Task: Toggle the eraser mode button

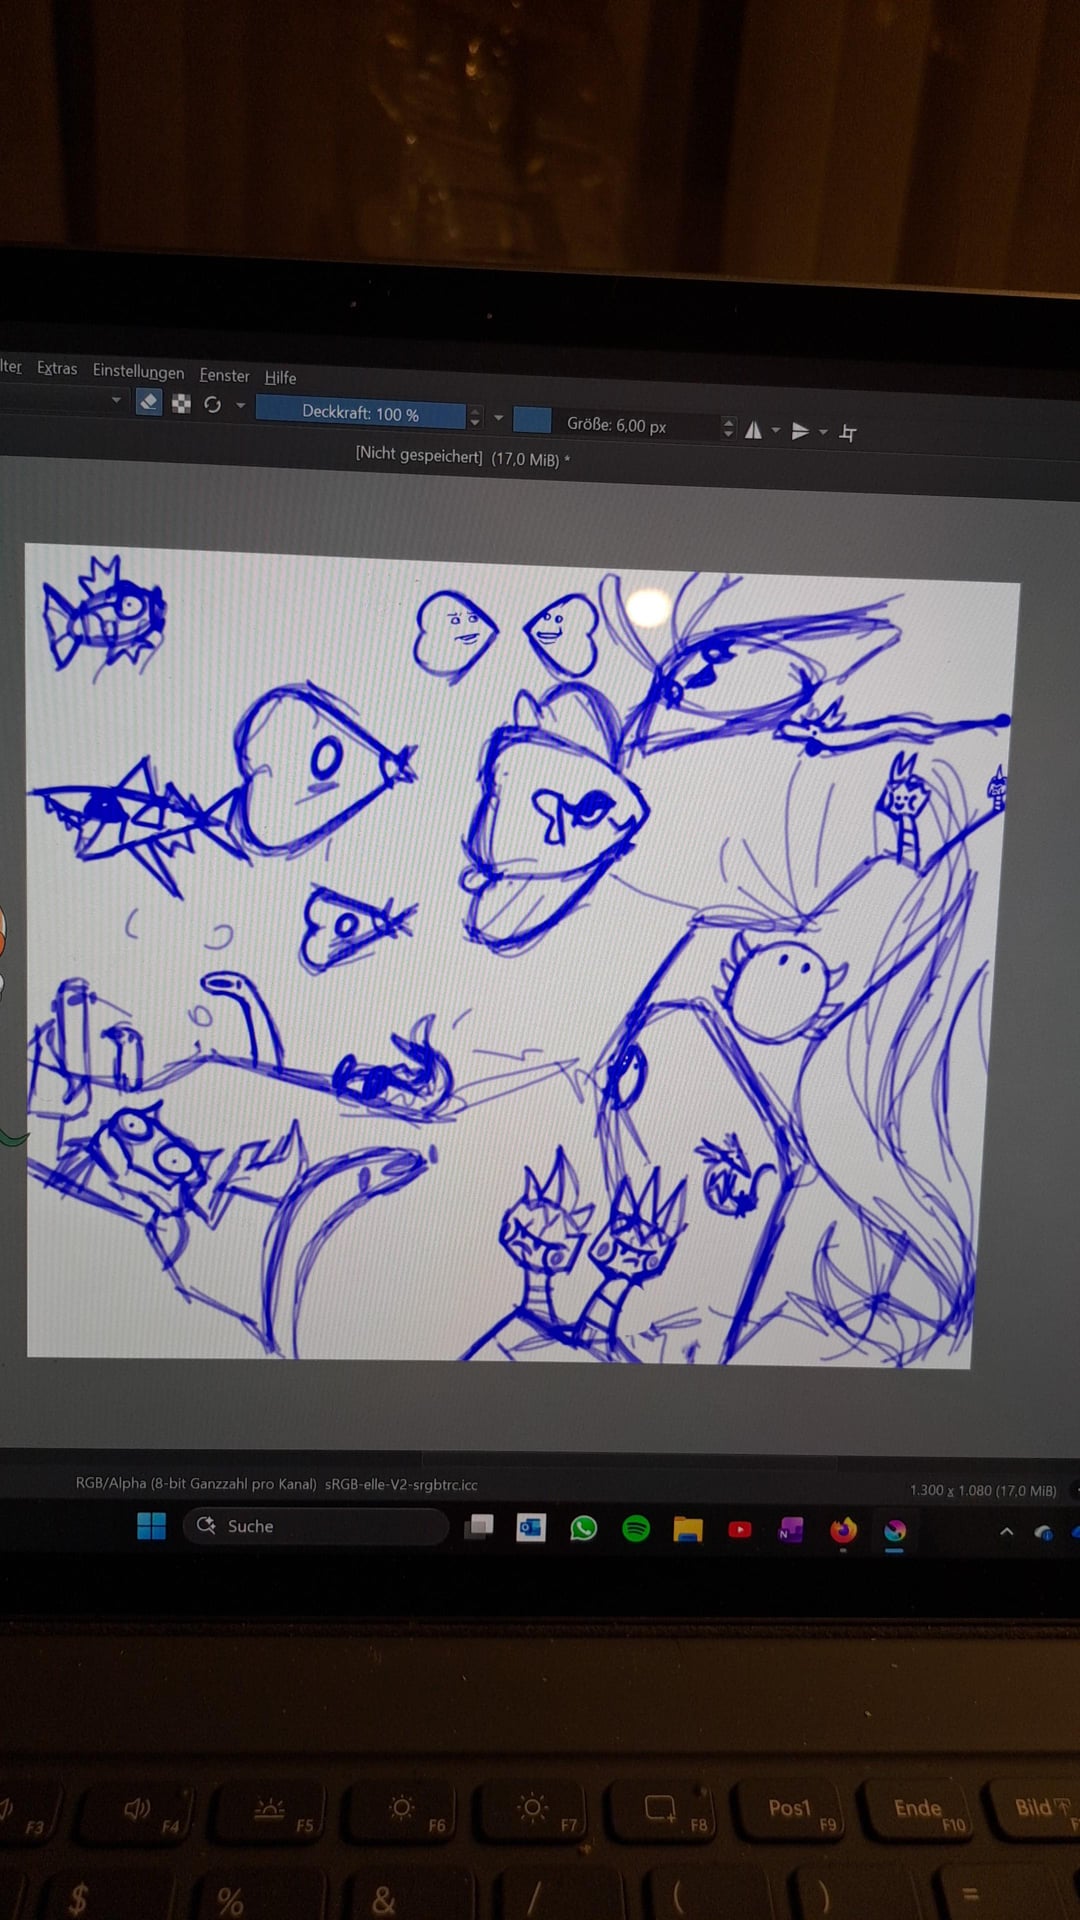Action: 148,402
